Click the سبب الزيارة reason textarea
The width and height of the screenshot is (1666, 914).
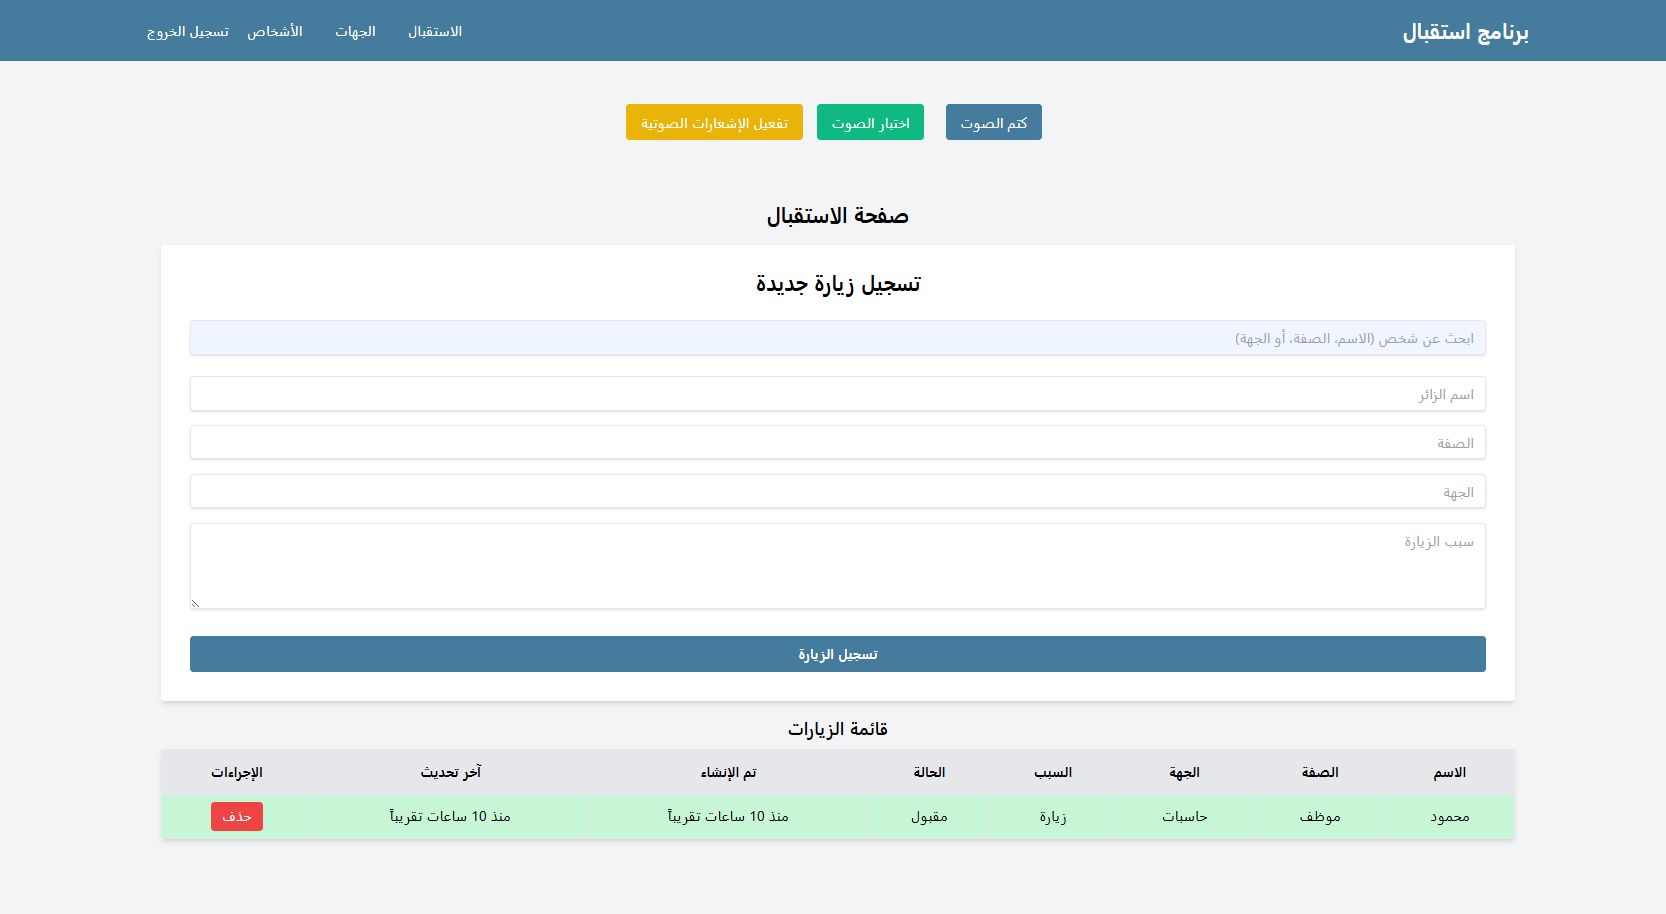(x=837, y=565)
